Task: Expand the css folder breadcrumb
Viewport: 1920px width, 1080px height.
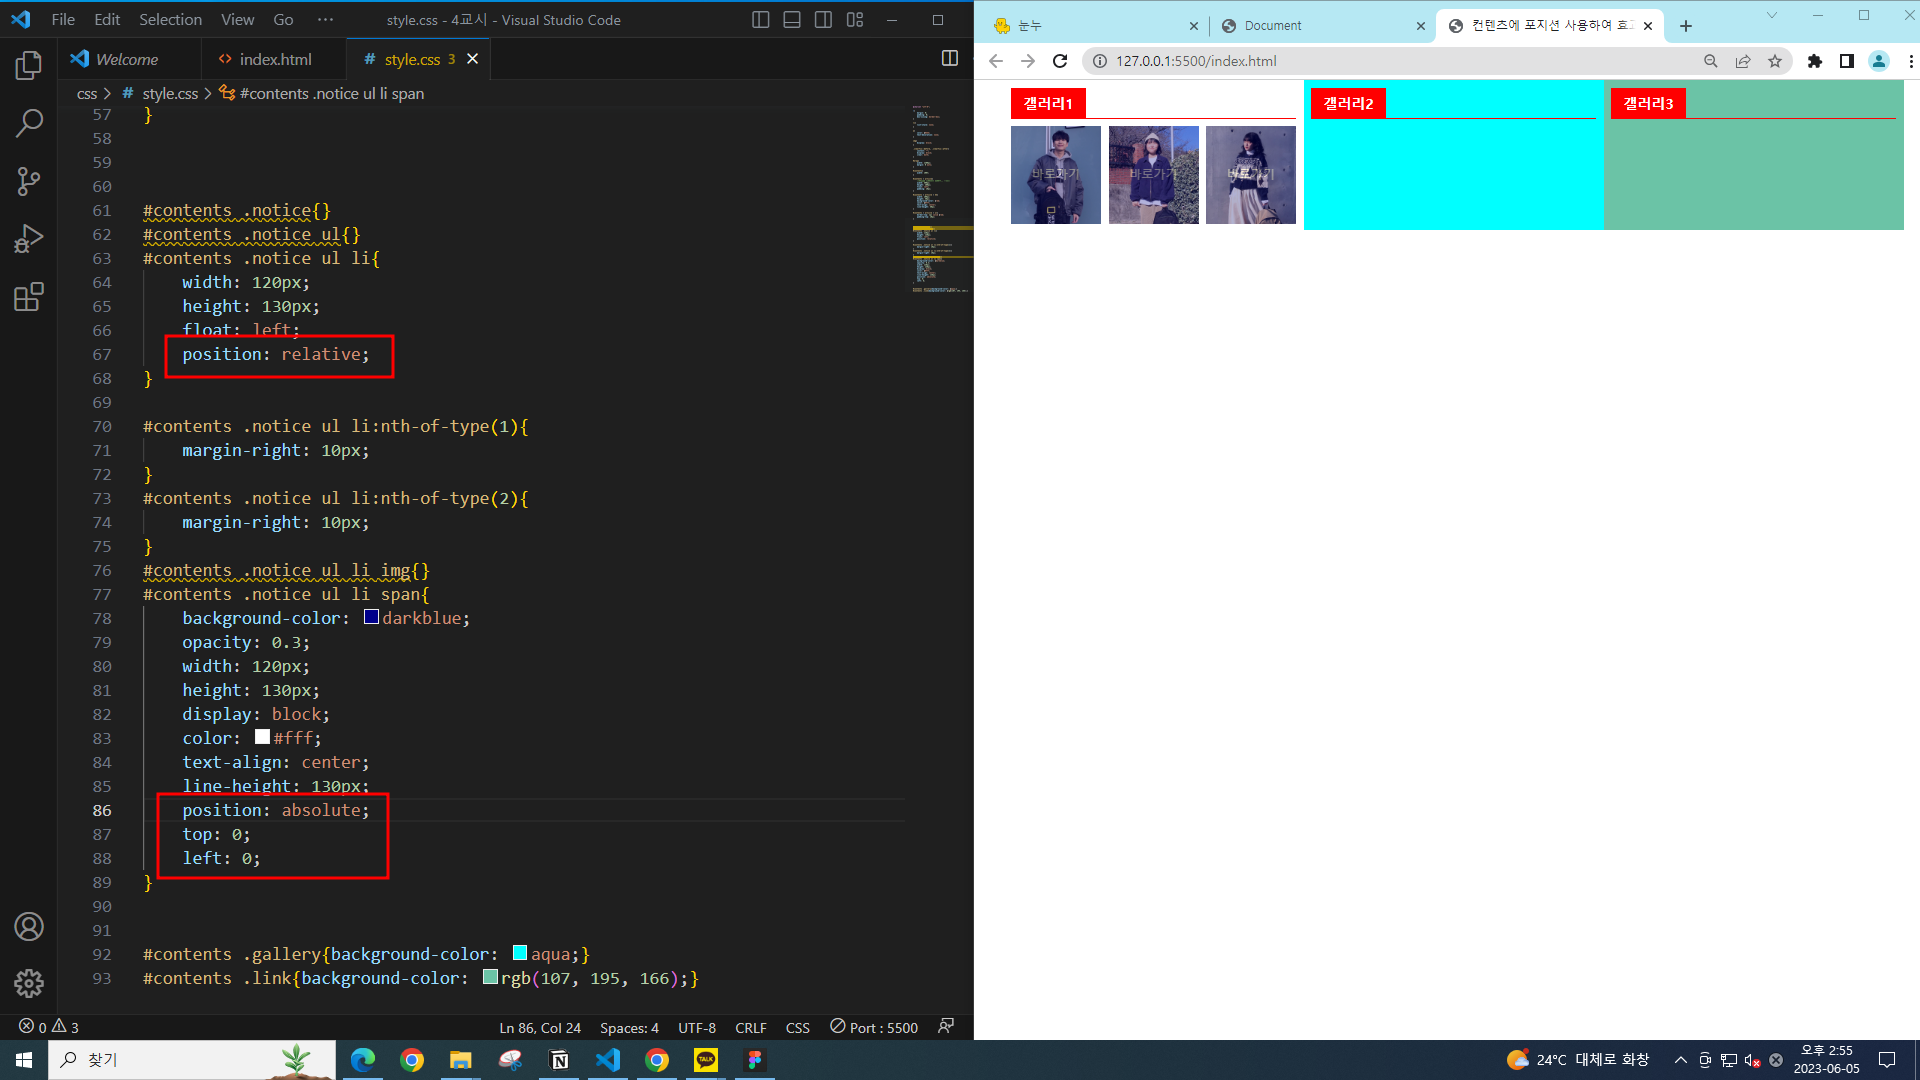Action: pos(87,94)
